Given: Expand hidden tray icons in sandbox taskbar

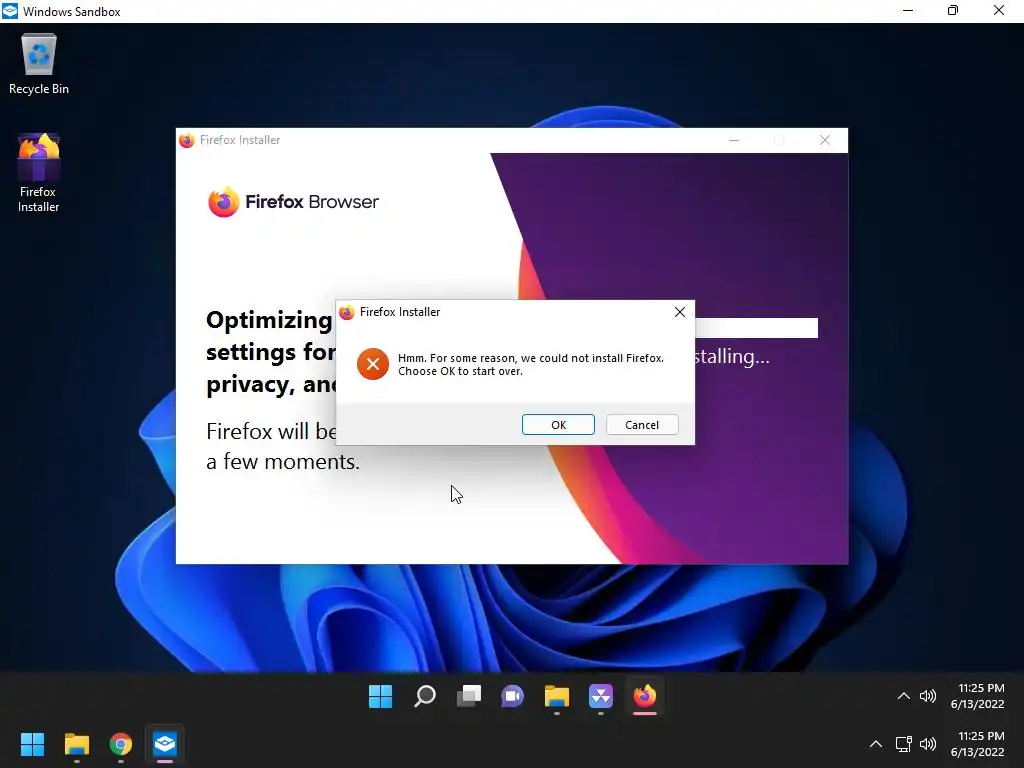Looking at the screenshot, I should click(x=904, y=696).
